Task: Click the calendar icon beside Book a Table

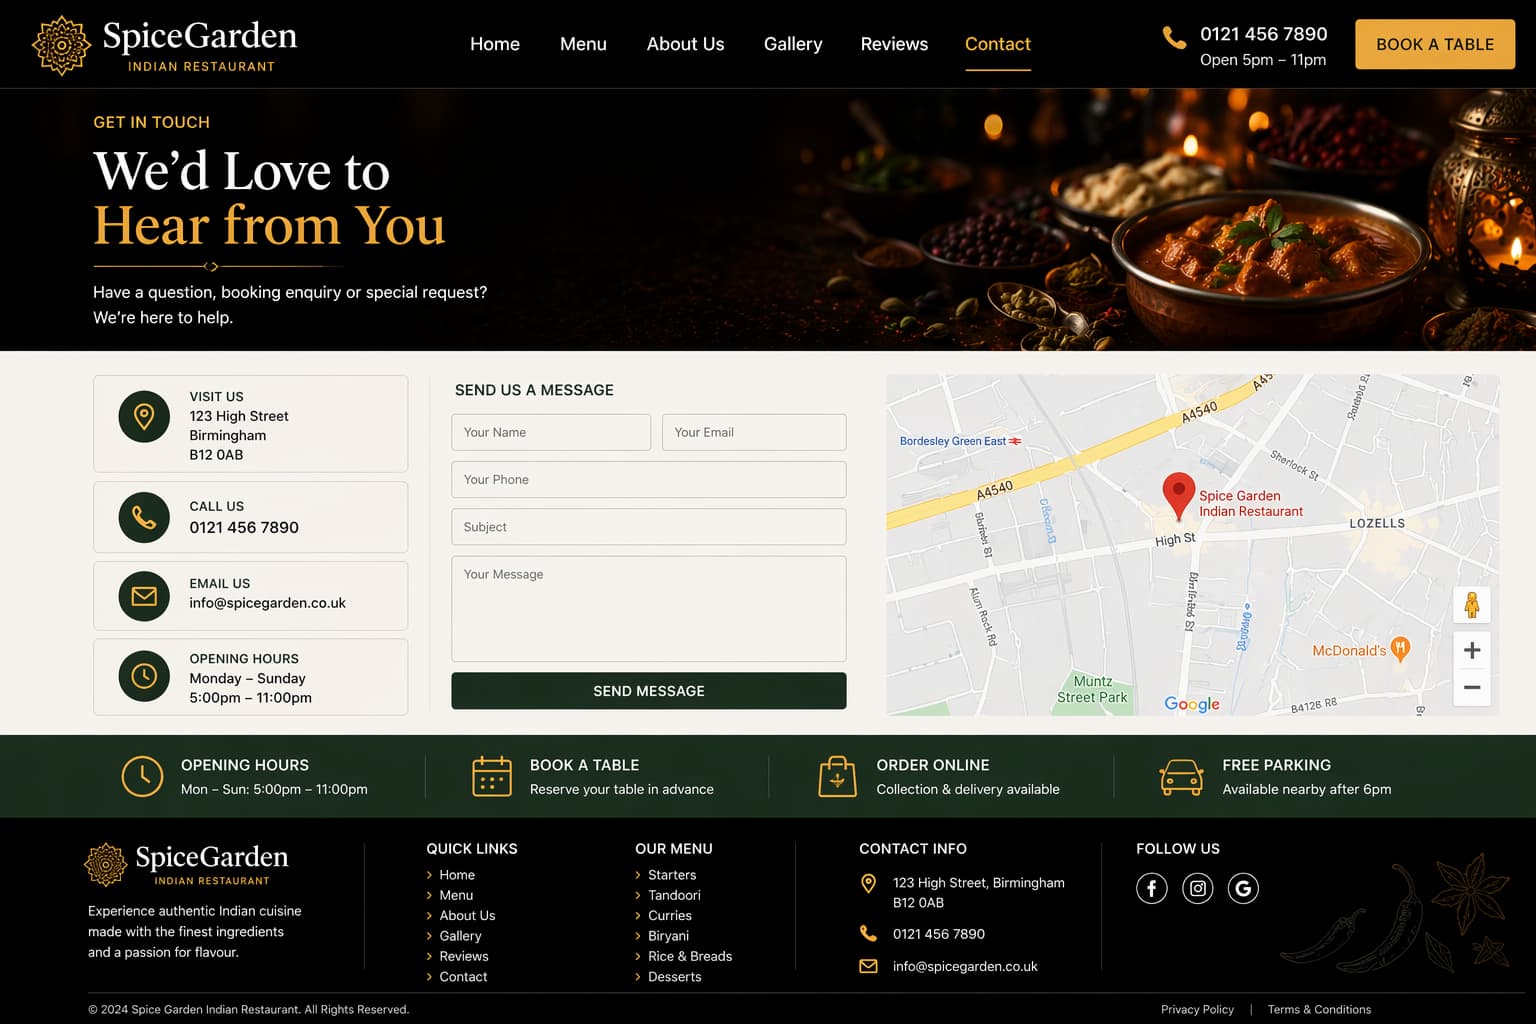Action: tap(491, 776)
